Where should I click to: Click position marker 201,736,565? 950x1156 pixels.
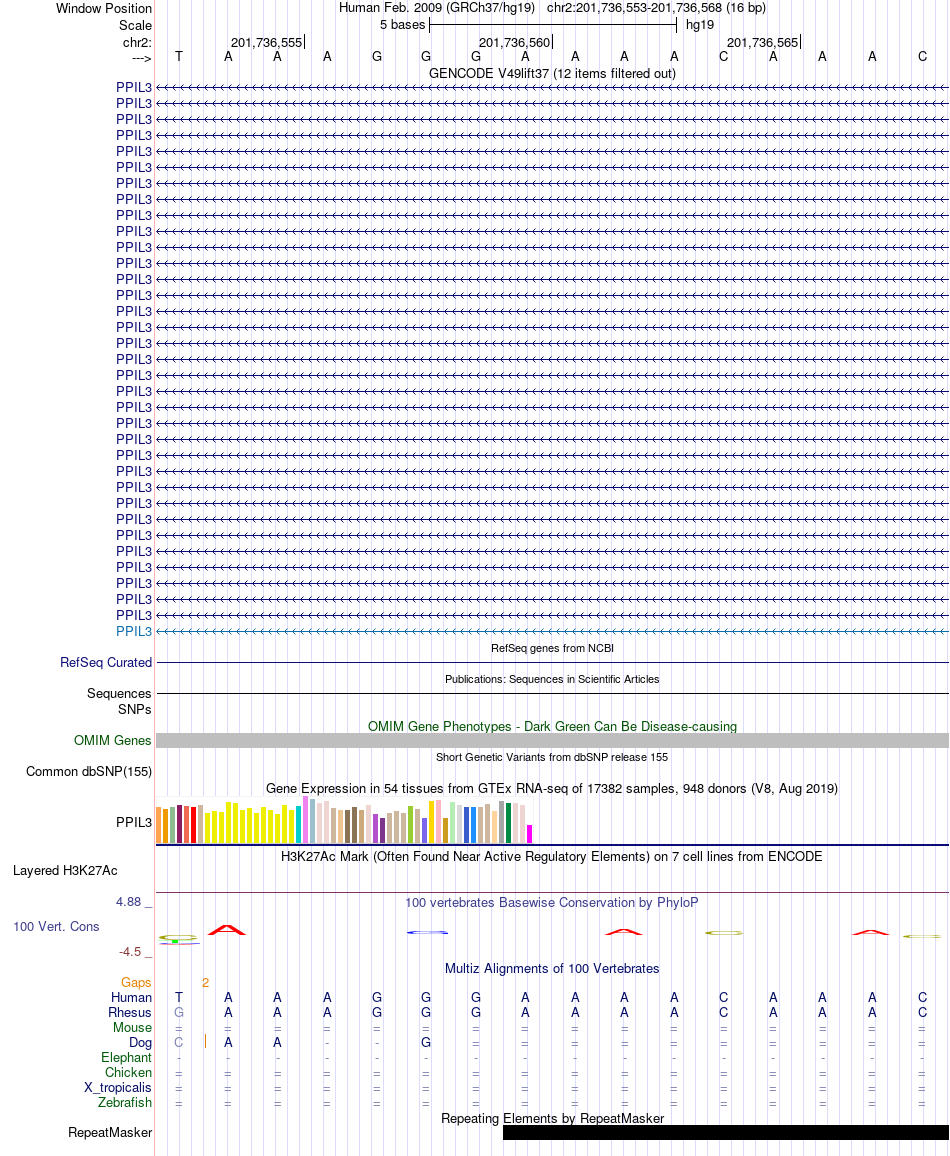pyautogui.click(x=763, y=43)
